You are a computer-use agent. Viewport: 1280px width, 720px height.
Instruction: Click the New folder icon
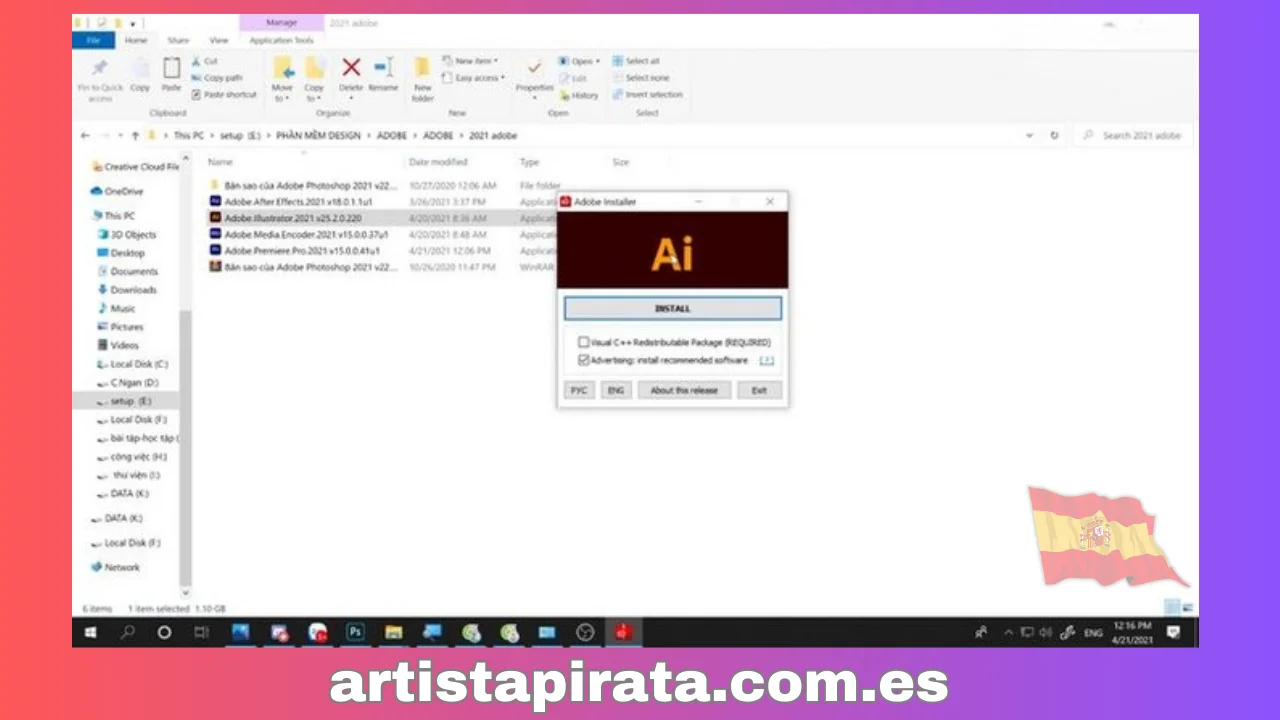click(423, 67)
